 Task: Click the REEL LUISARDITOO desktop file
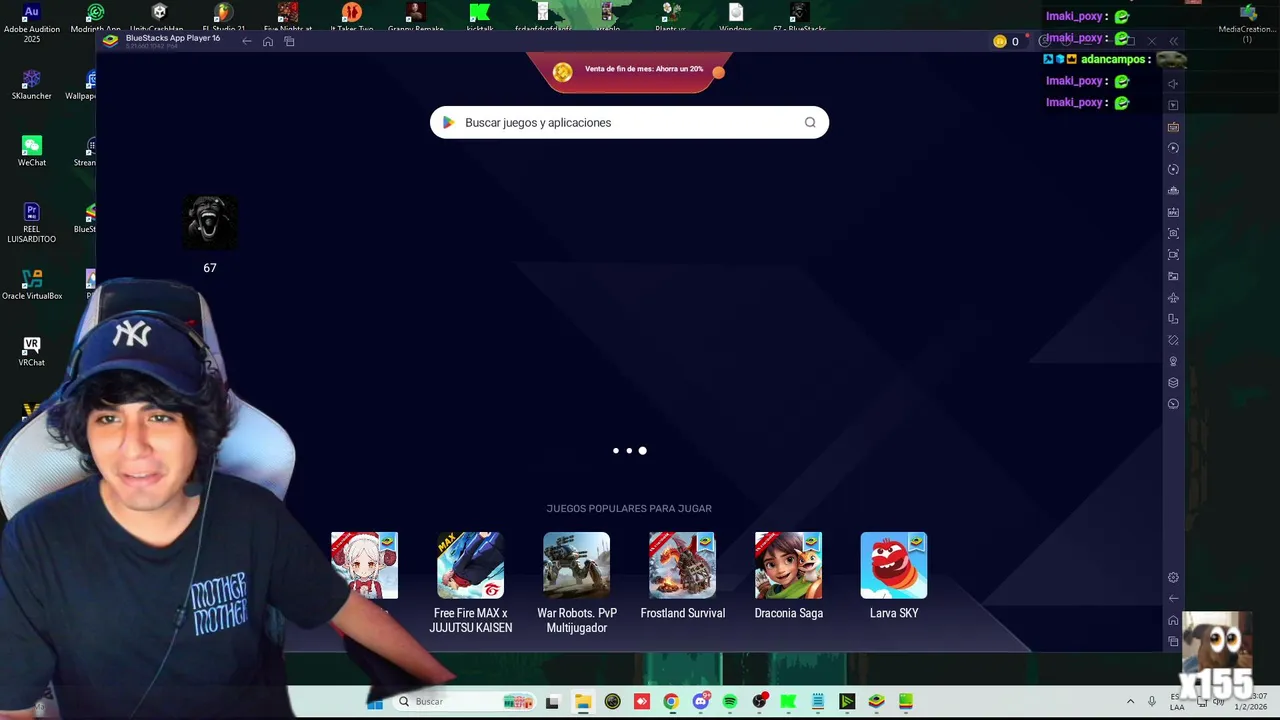point(31,222)
